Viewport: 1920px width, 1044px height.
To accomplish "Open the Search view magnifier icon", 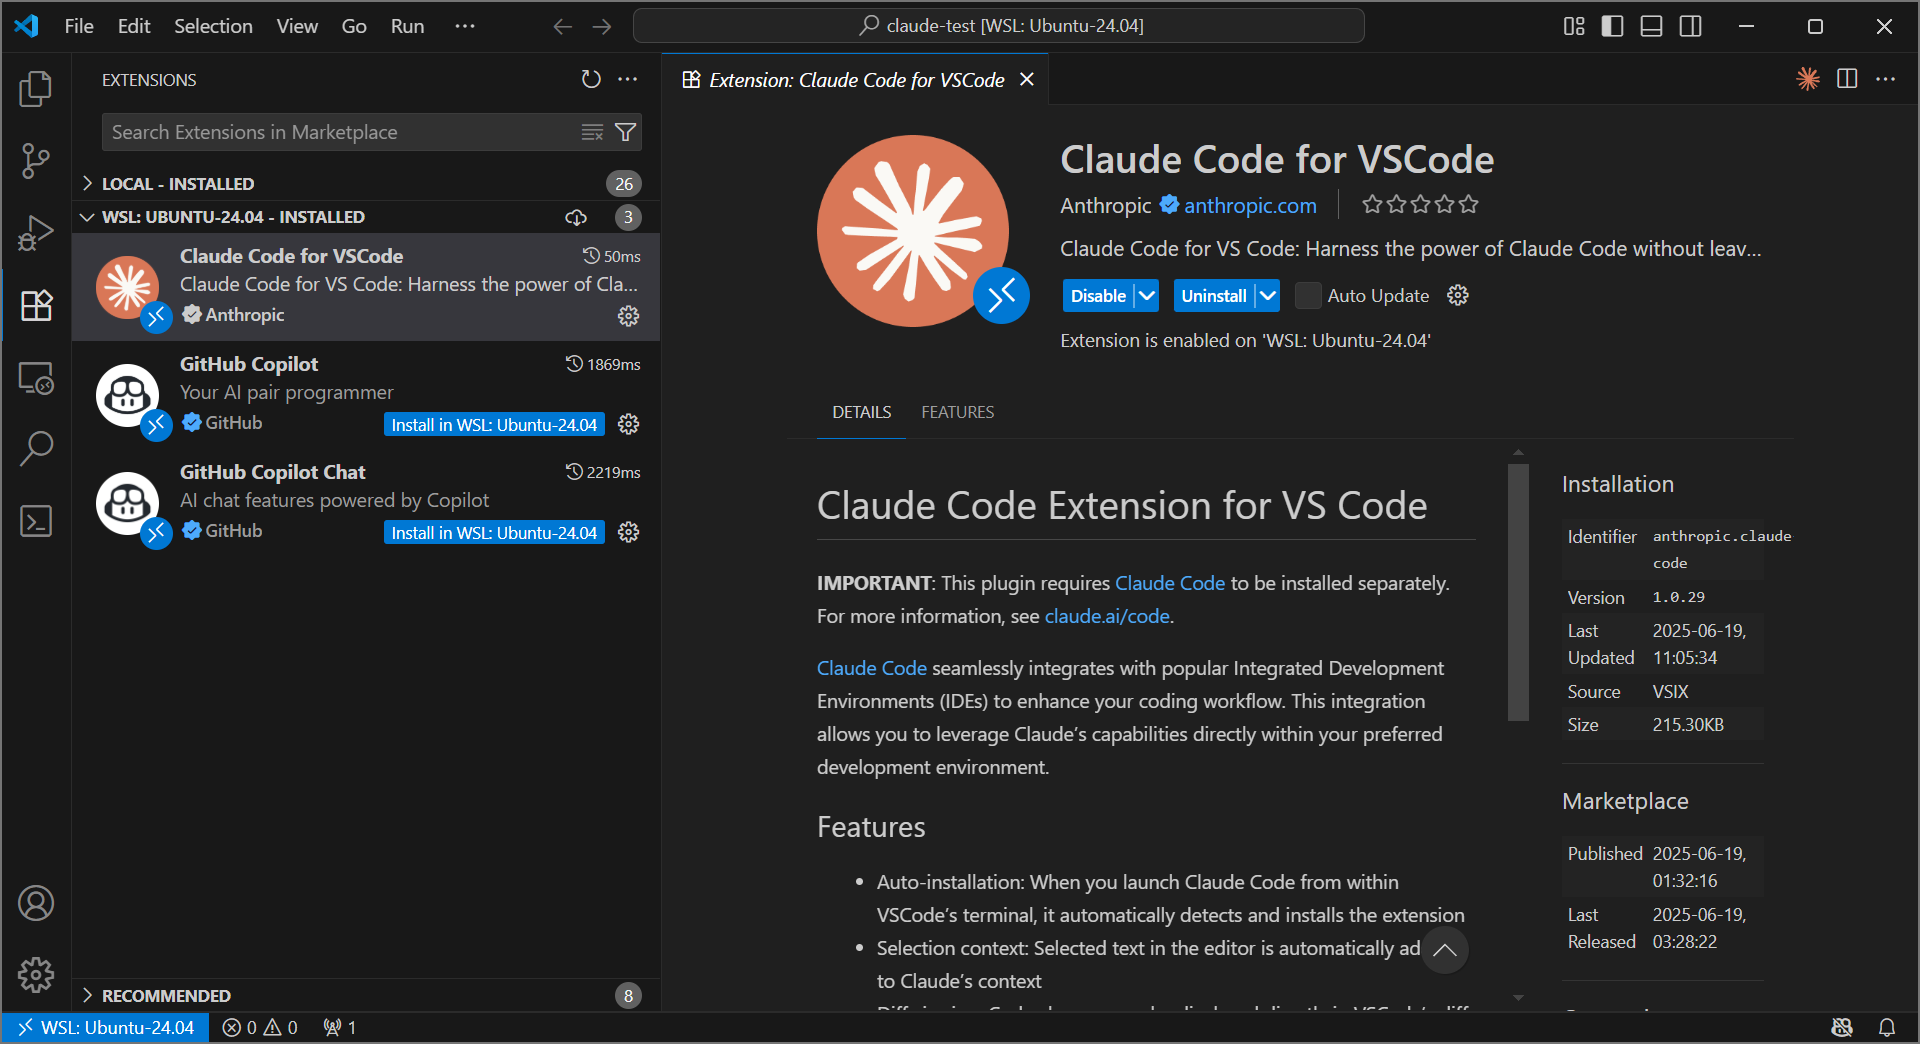I will [36, 449].
